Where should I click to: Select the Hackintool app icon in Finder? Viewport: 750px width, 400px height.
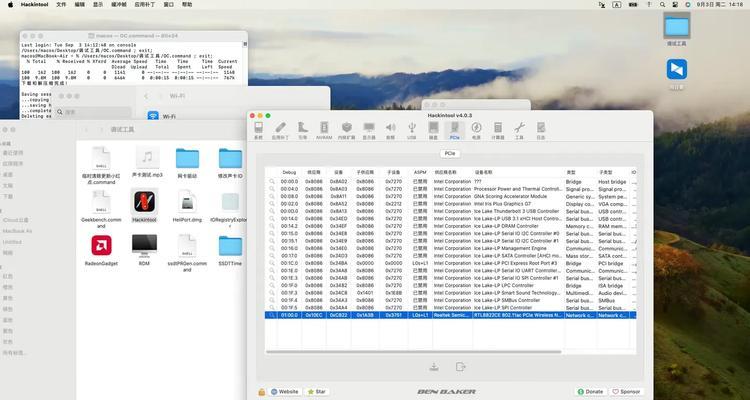click(x=144, y=201)
